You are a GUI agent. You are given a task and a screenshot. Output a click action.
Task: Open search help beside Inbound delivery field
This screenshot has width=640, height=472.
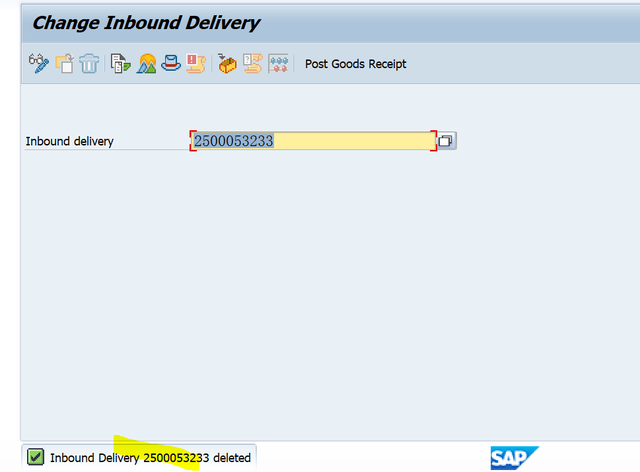point(446,141)
